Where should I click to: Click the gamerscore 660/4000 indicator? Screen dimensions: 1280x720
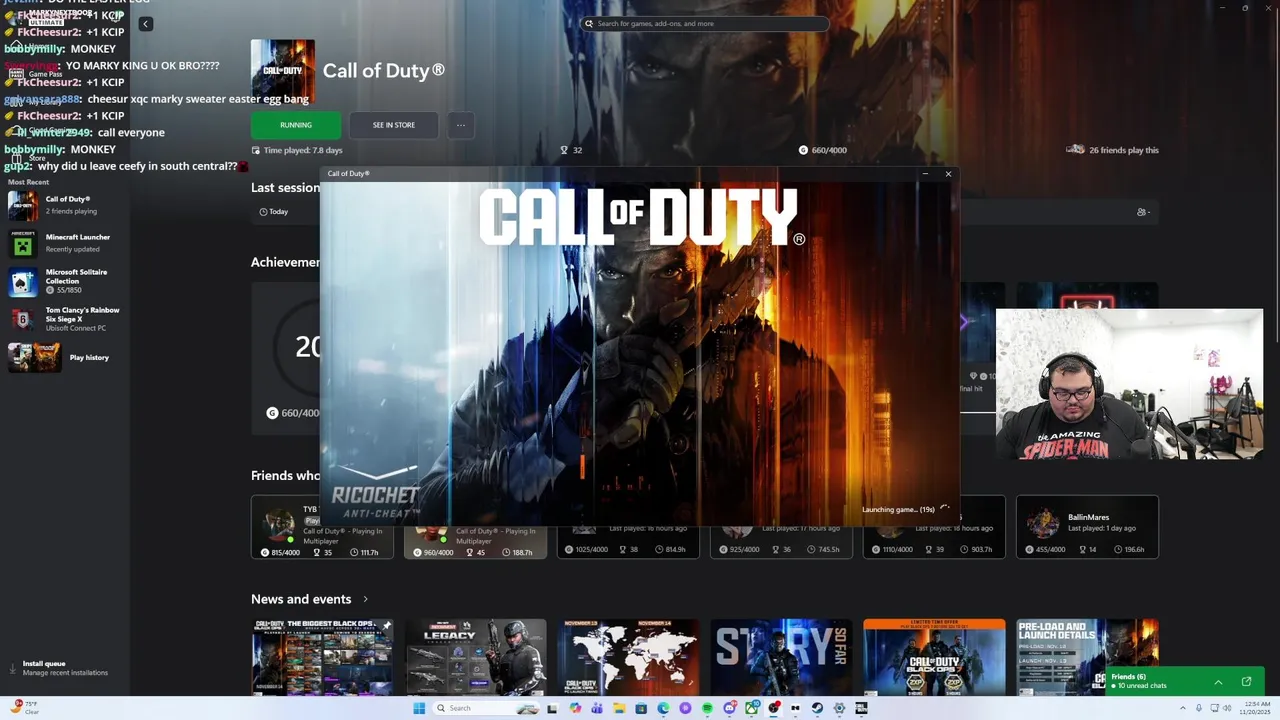click(x=823, y=150)
